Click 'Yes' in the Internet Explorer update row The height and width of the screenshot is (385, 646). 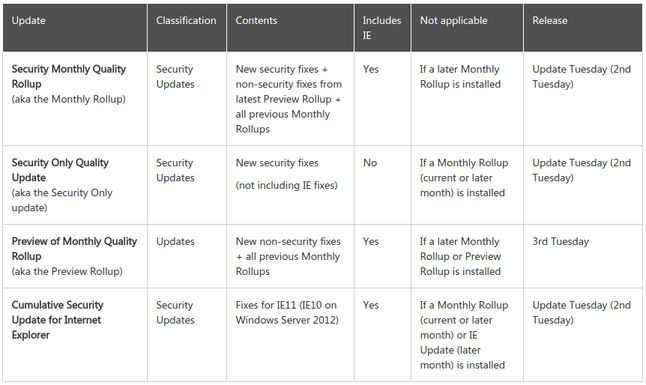point(370,305)
